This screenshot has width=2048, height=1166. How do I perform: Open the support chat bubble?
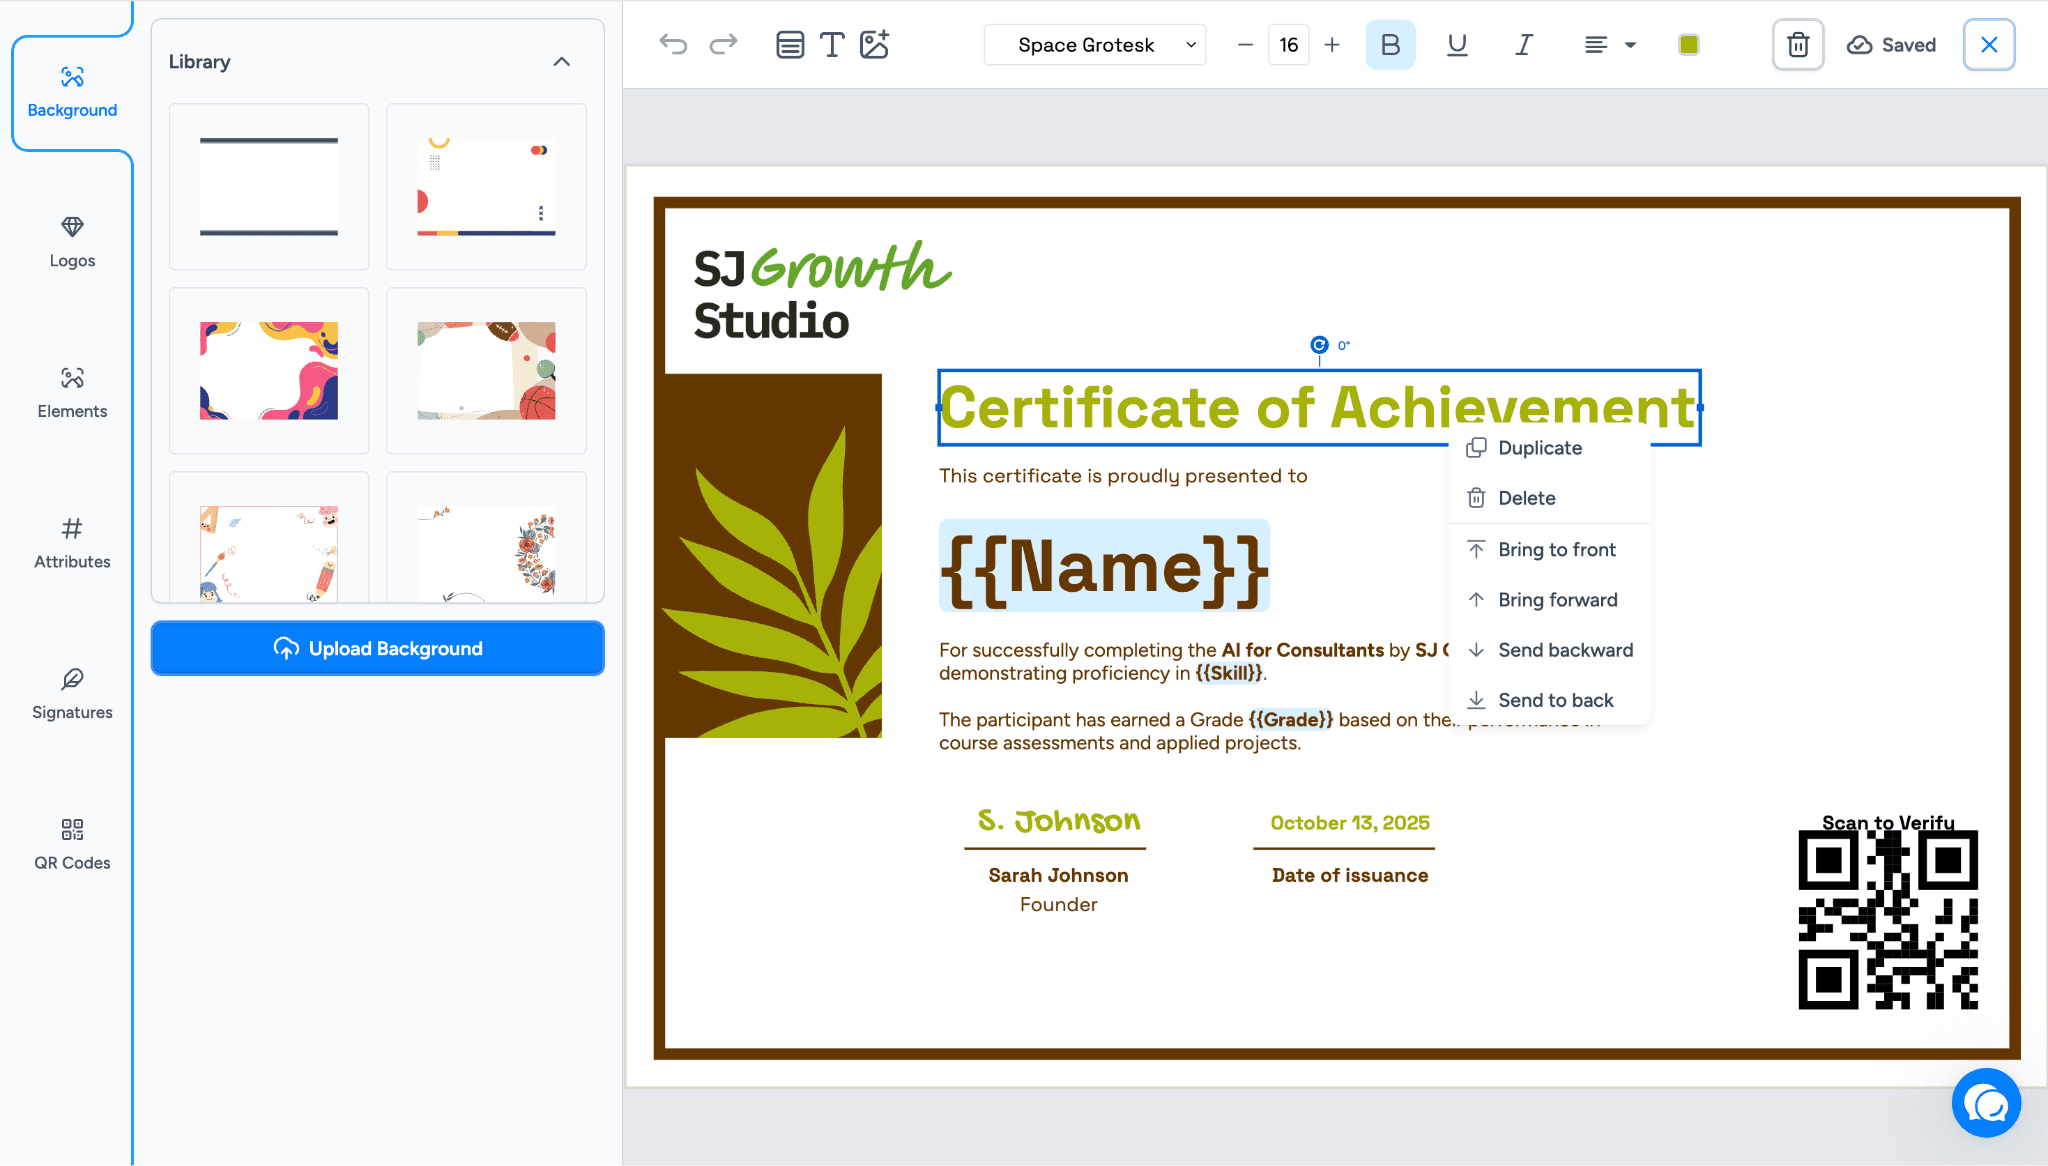pos(1986,1103)
